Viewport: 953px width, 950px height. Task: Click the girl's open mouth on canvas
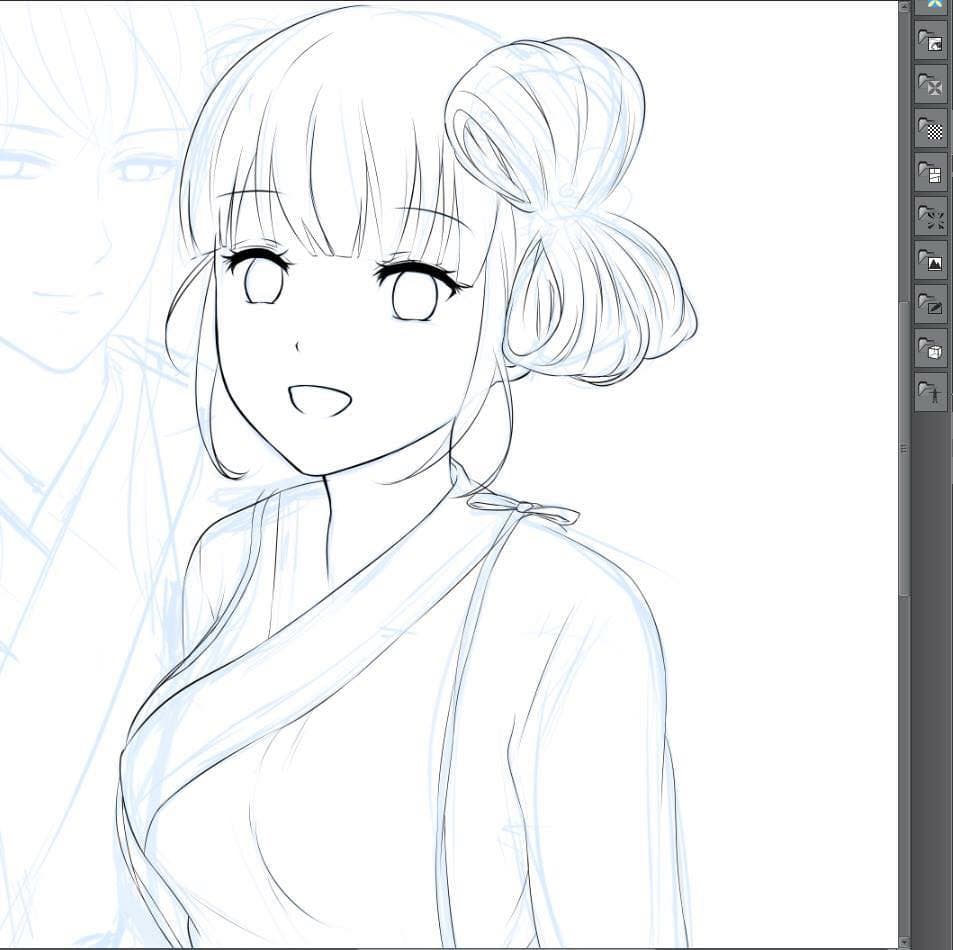point(319,400)
